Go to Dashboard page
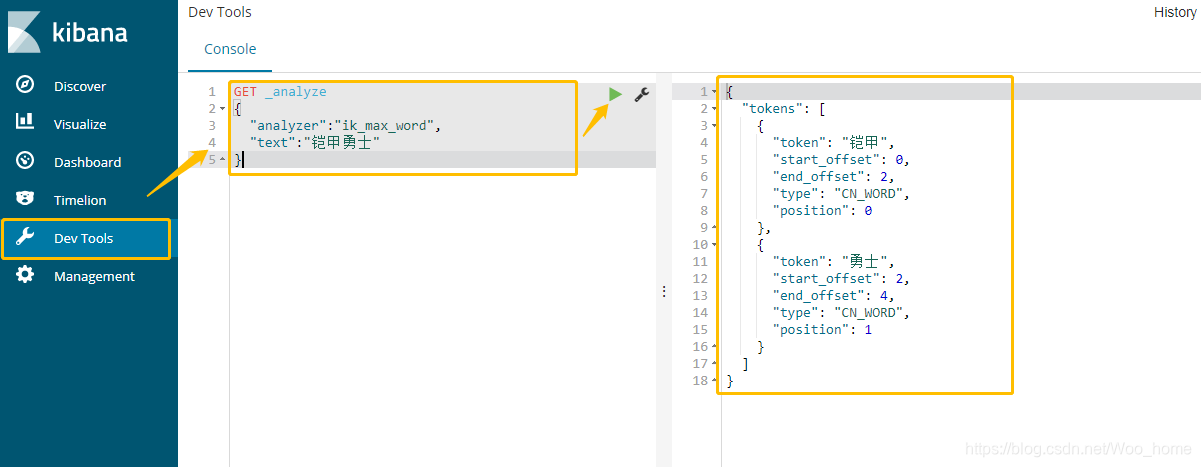This screenshot has height=467, width=1201. (88, 162)
